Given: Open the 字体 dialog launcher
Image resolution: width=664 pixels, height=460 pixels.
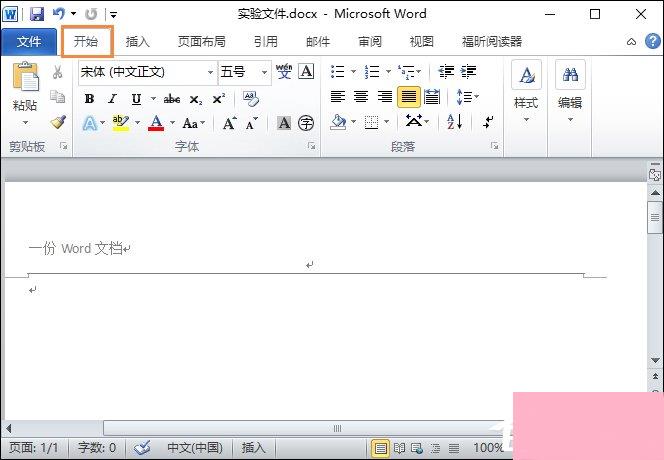Looking at the screenshot, I should 311,146.
